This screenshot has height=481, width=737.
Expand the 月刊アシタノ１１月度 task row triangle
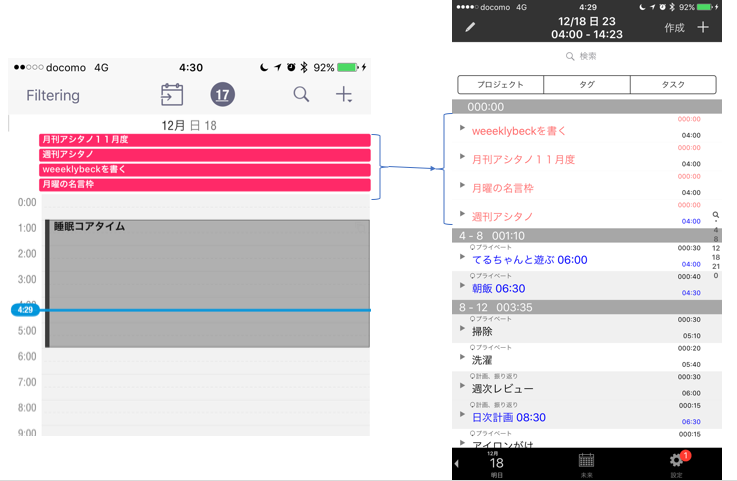[462, 157]
